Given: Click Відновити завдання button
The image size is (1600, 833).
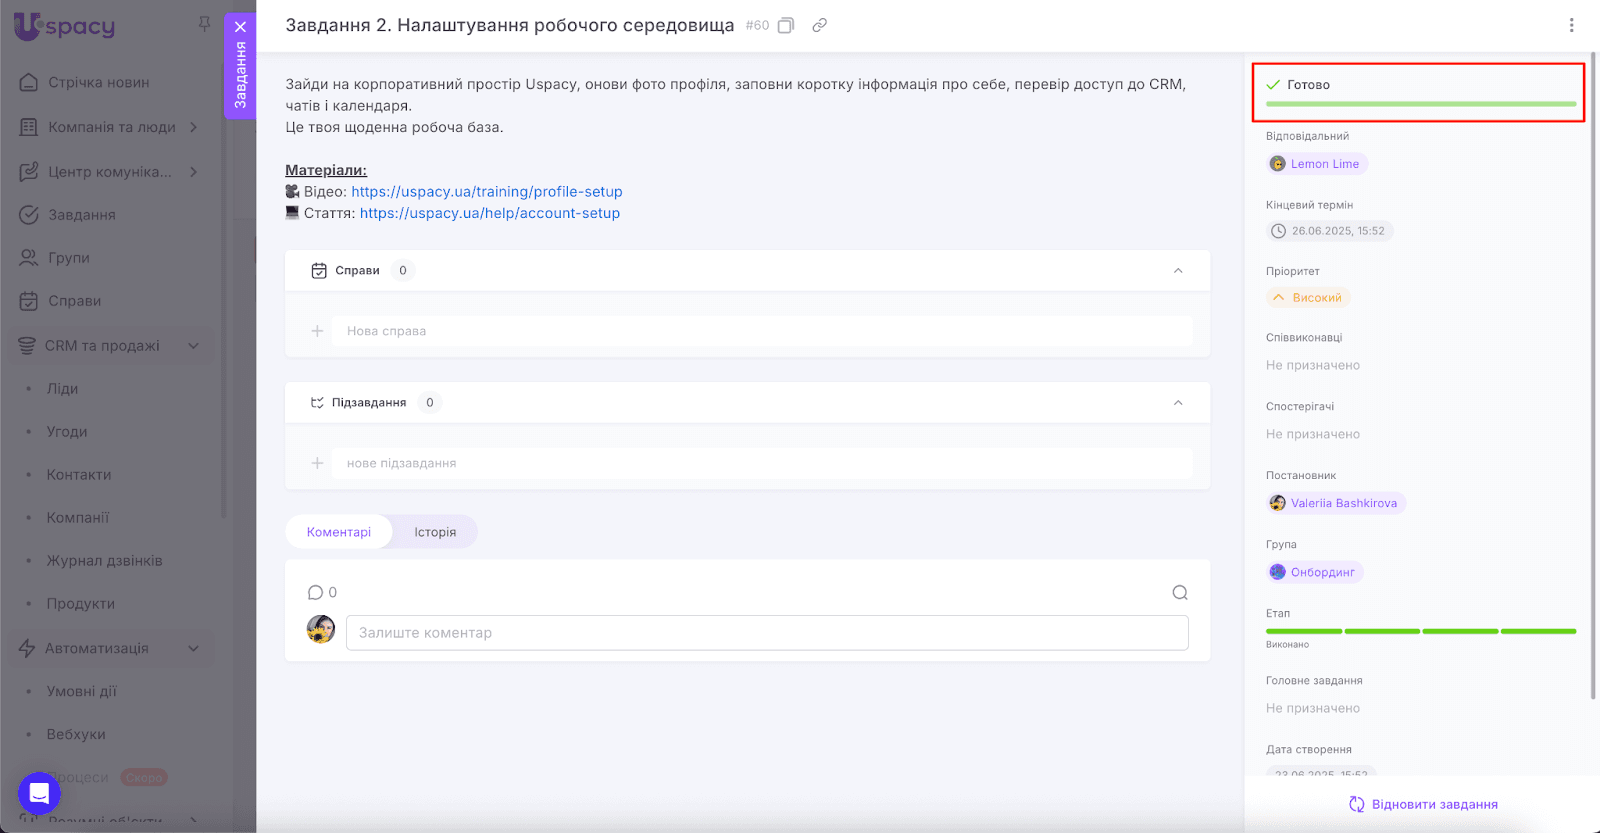Looking at the screenshot, I should click(x=1423, y=804).
